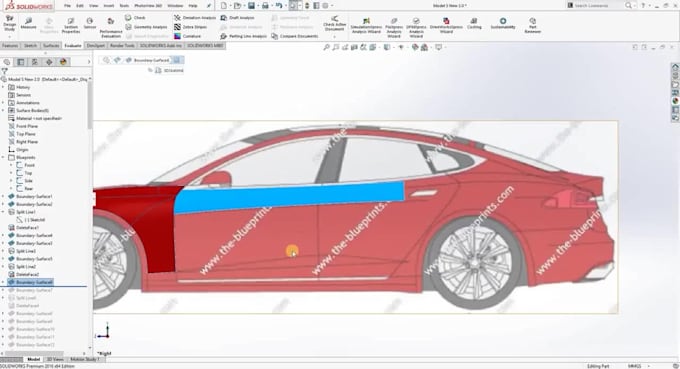Switch to the 3D Views bottom tab

55,359
